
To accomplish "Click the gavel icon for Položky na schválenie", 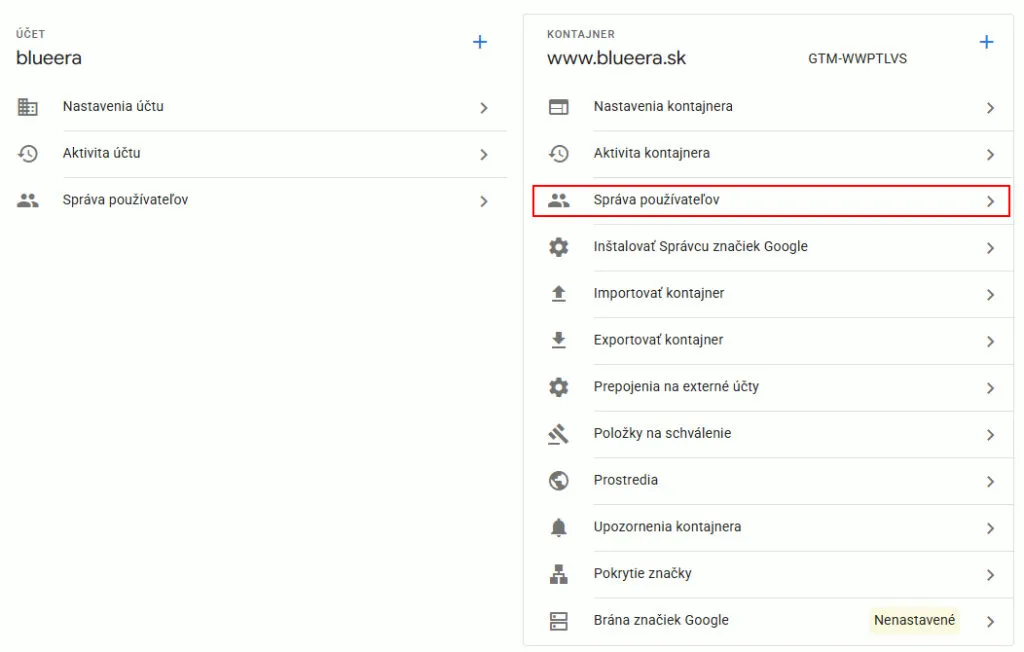I will point(559,434).
